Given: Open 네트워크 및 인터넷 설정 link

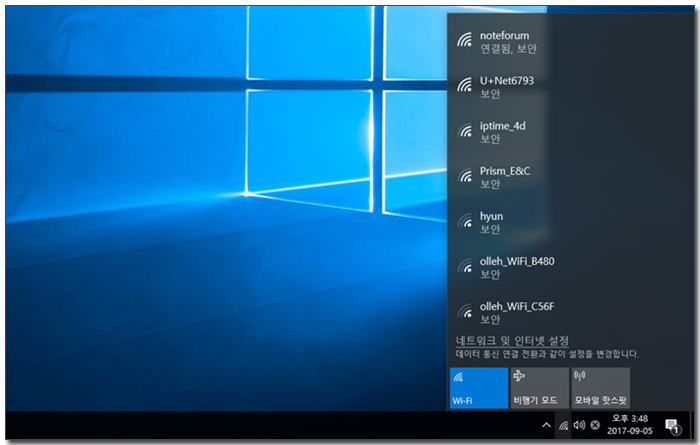Looking at the screenshot, I should click(x=512, y=340).
